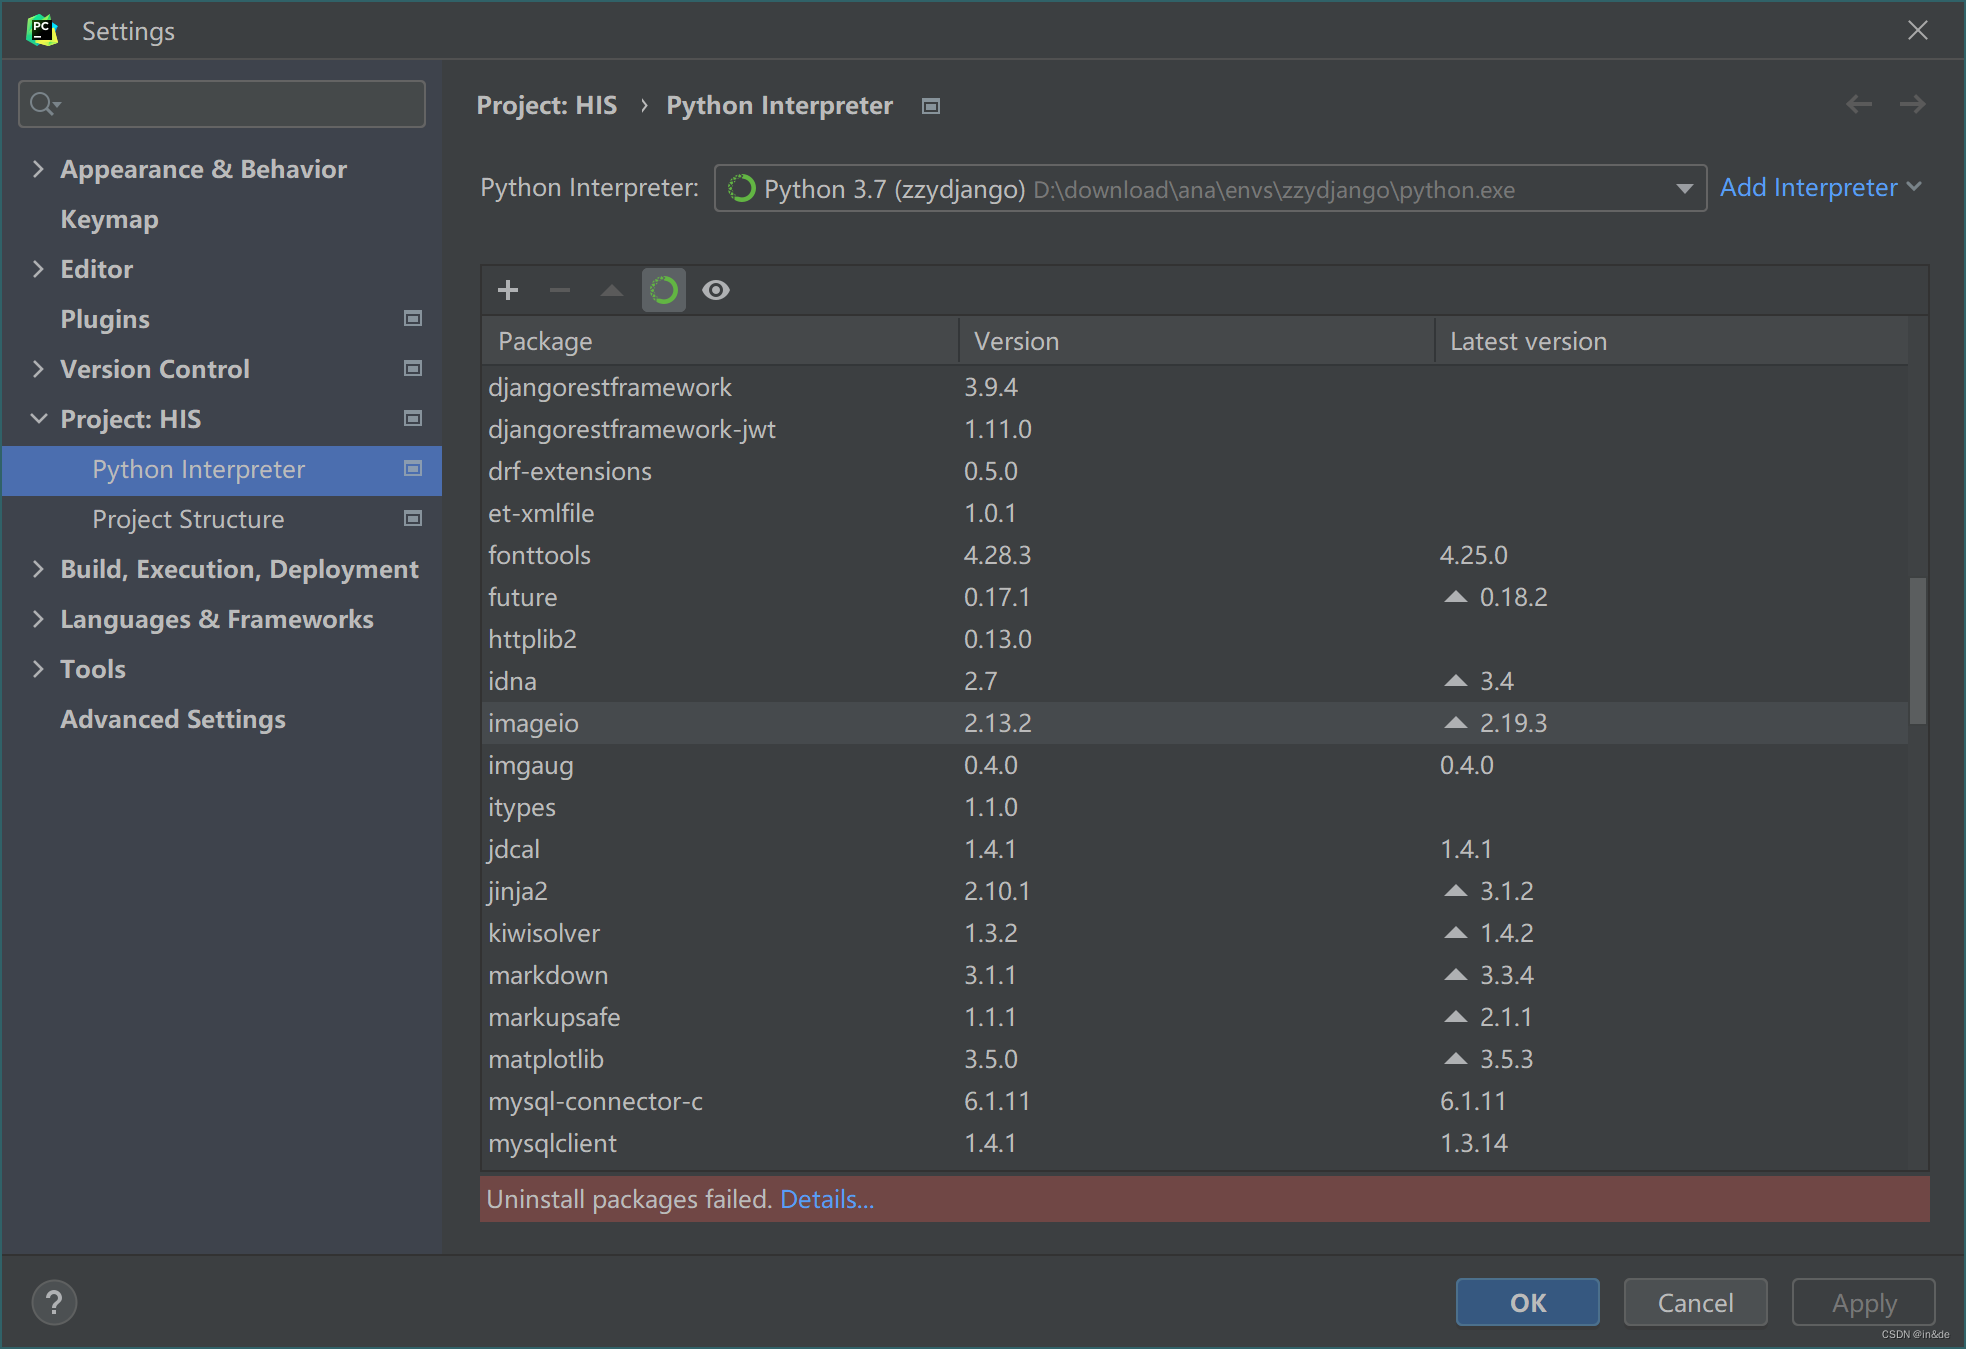Open Keymap settings
Screen dimensions: 1966x1349
tap(109, 219)
